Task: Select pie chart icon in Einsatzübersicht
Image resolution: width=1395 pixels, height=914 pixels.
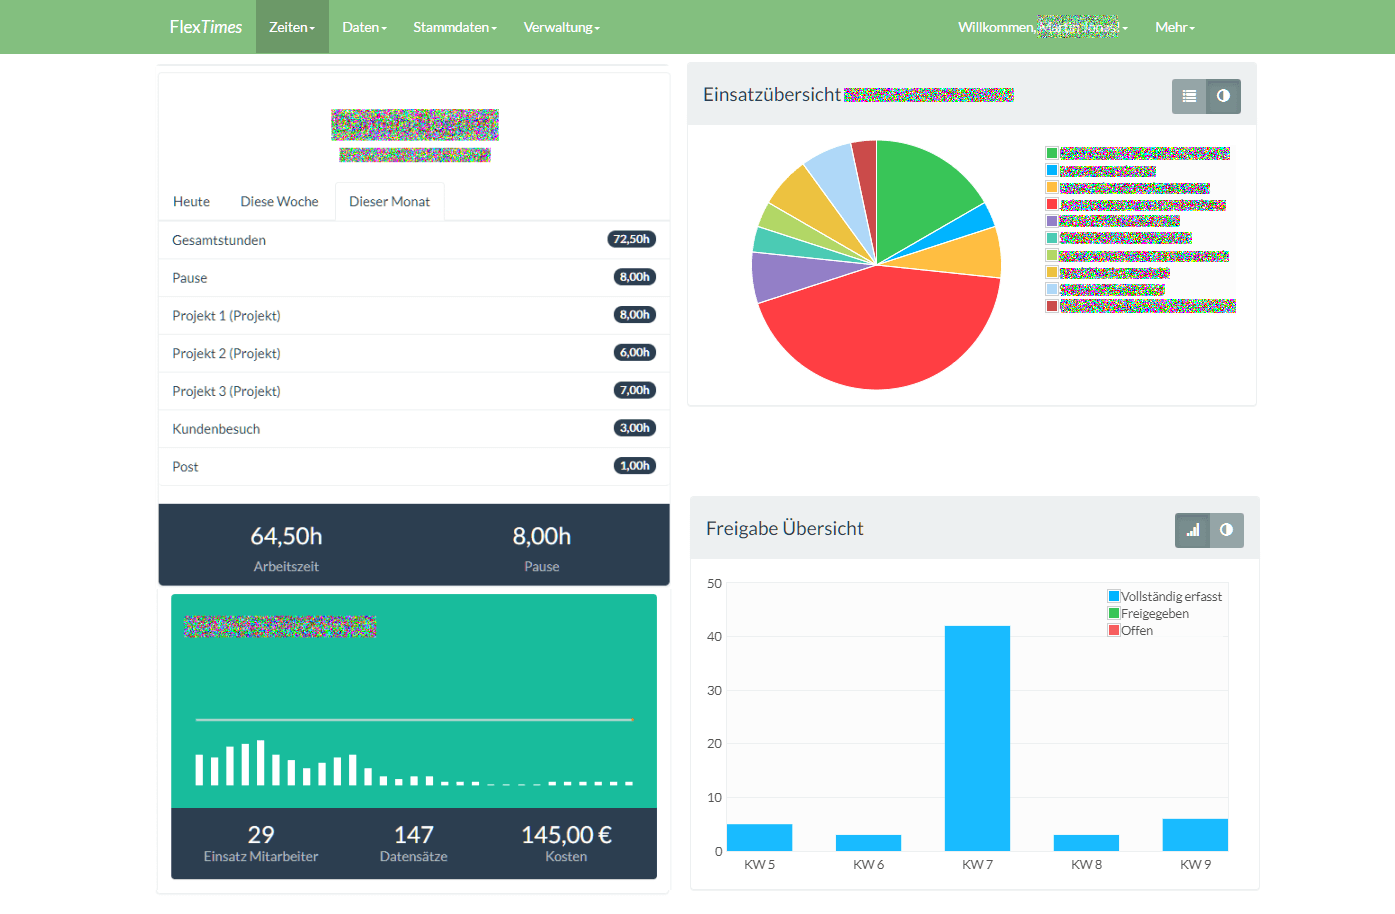Action: pos(1223,96)
